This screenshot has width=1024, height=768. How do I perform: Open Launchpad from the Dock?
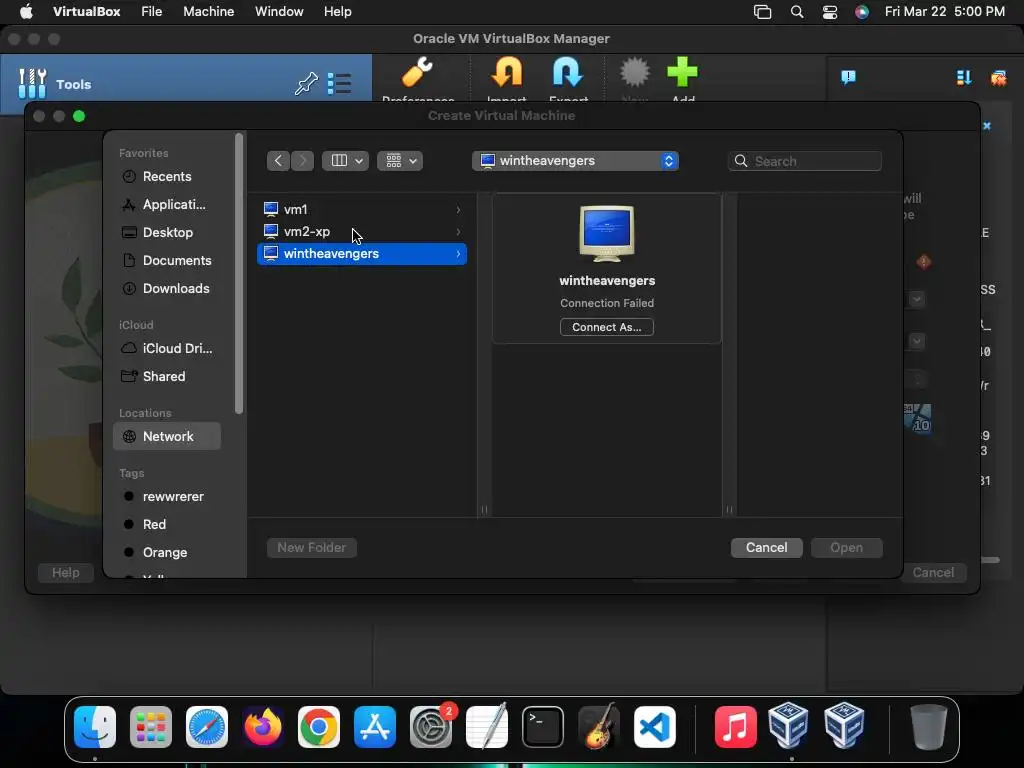point(151,727)
